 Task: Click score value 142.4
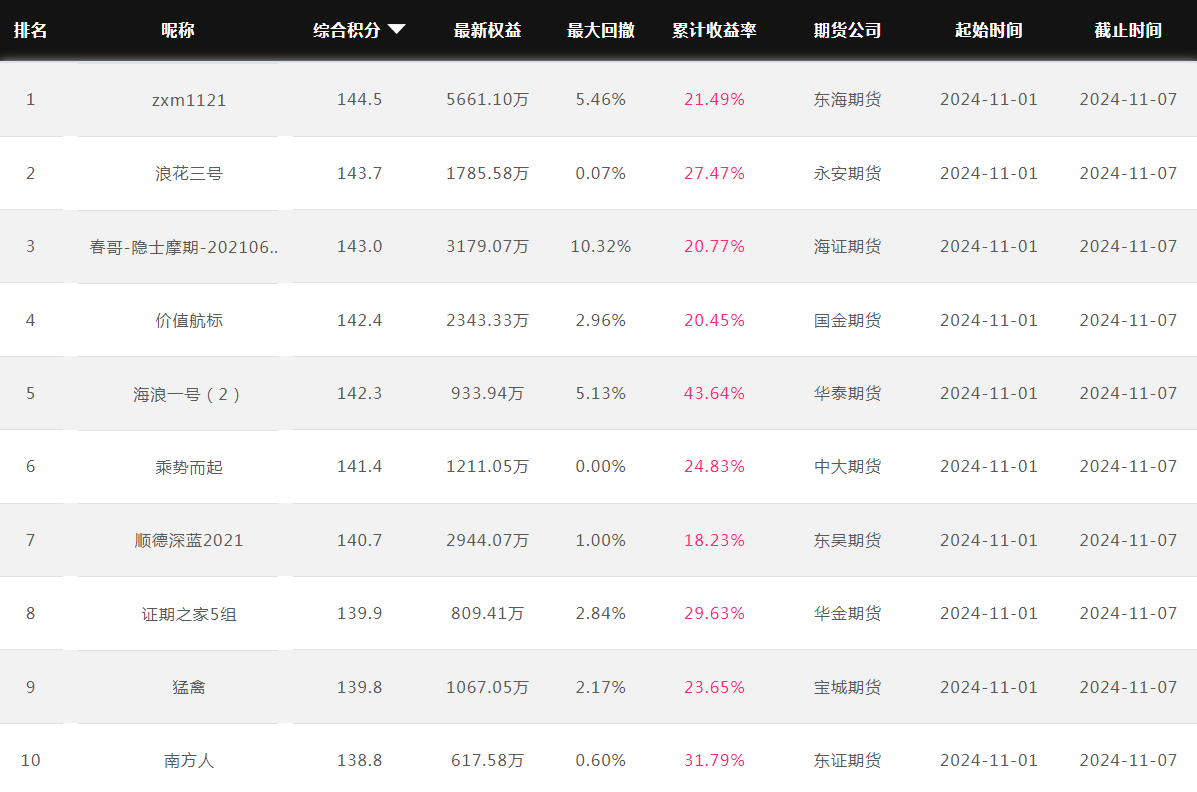[x=360, y=320]
